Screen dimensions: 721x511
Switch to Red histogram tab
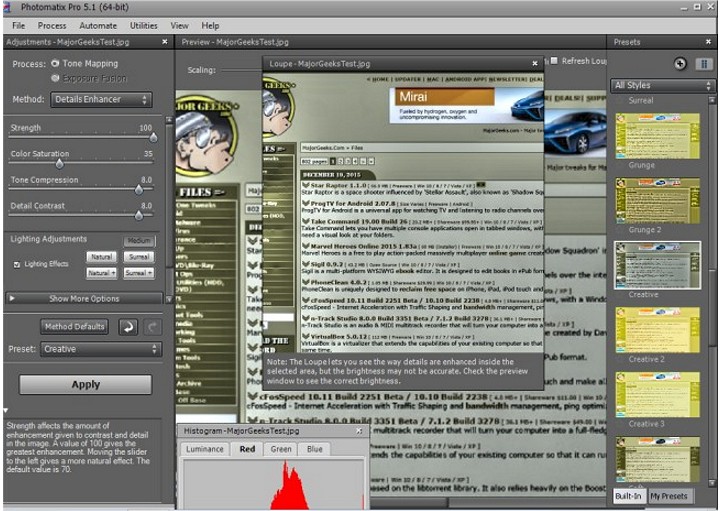pyautogui.click(x=247, y=449)
